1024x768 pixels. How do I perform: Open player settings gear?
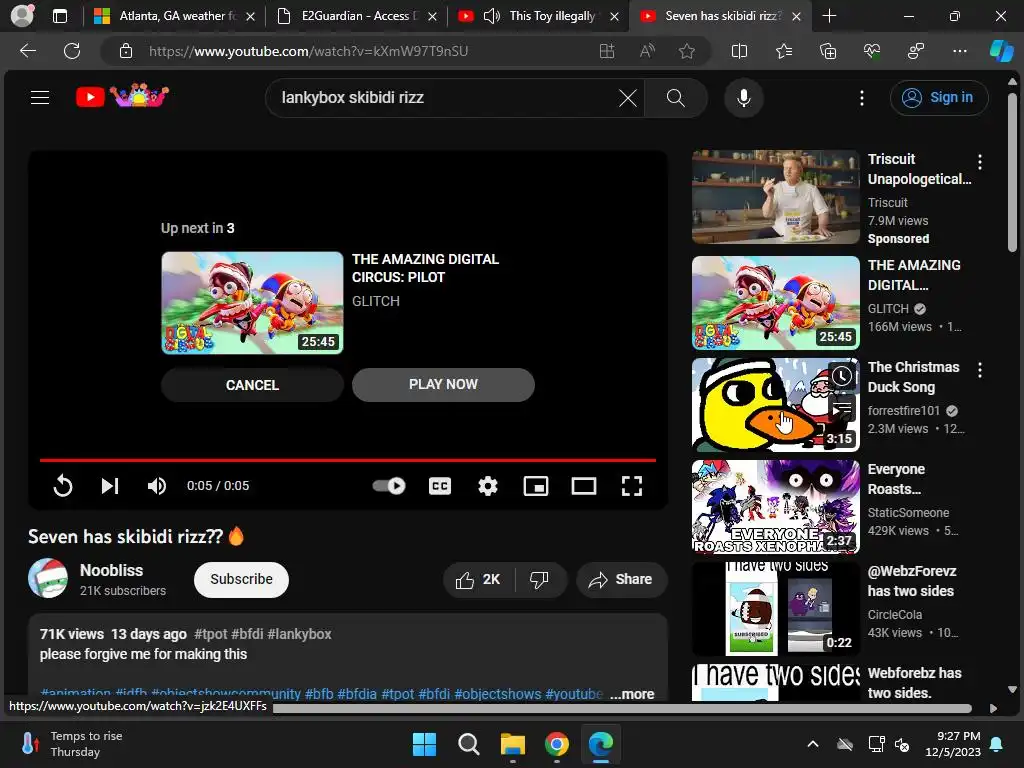[x=488, y=486]
